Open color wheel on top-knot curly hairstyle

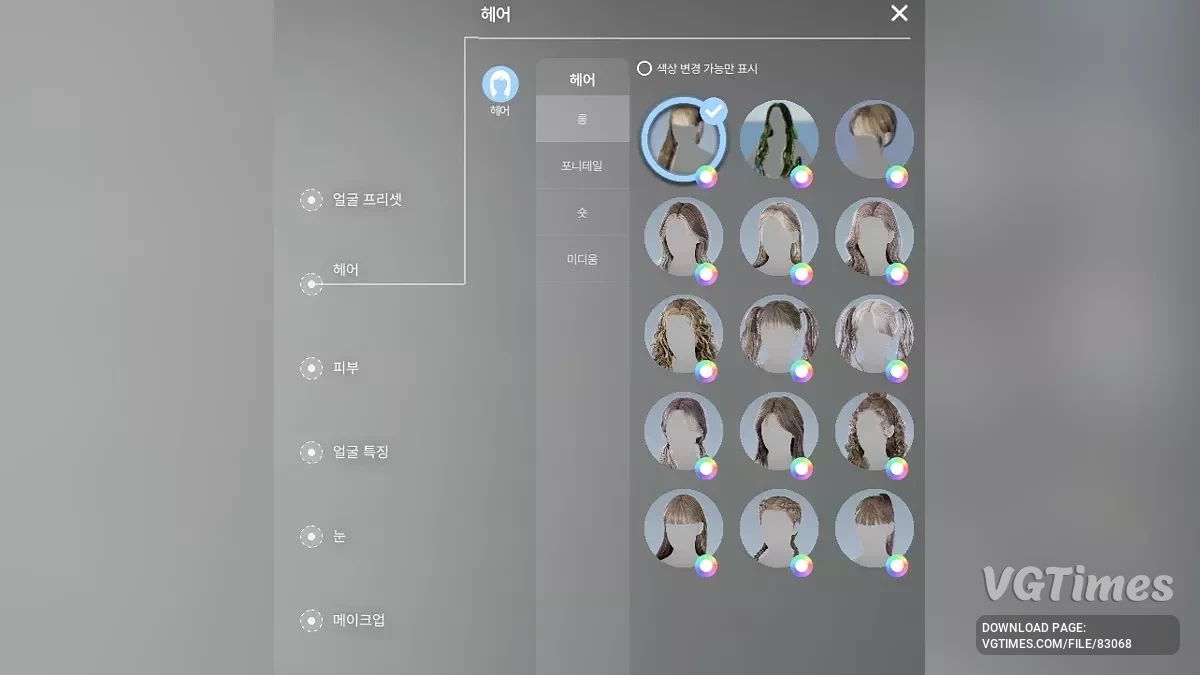pyautogui.click(x=897, y=468)
